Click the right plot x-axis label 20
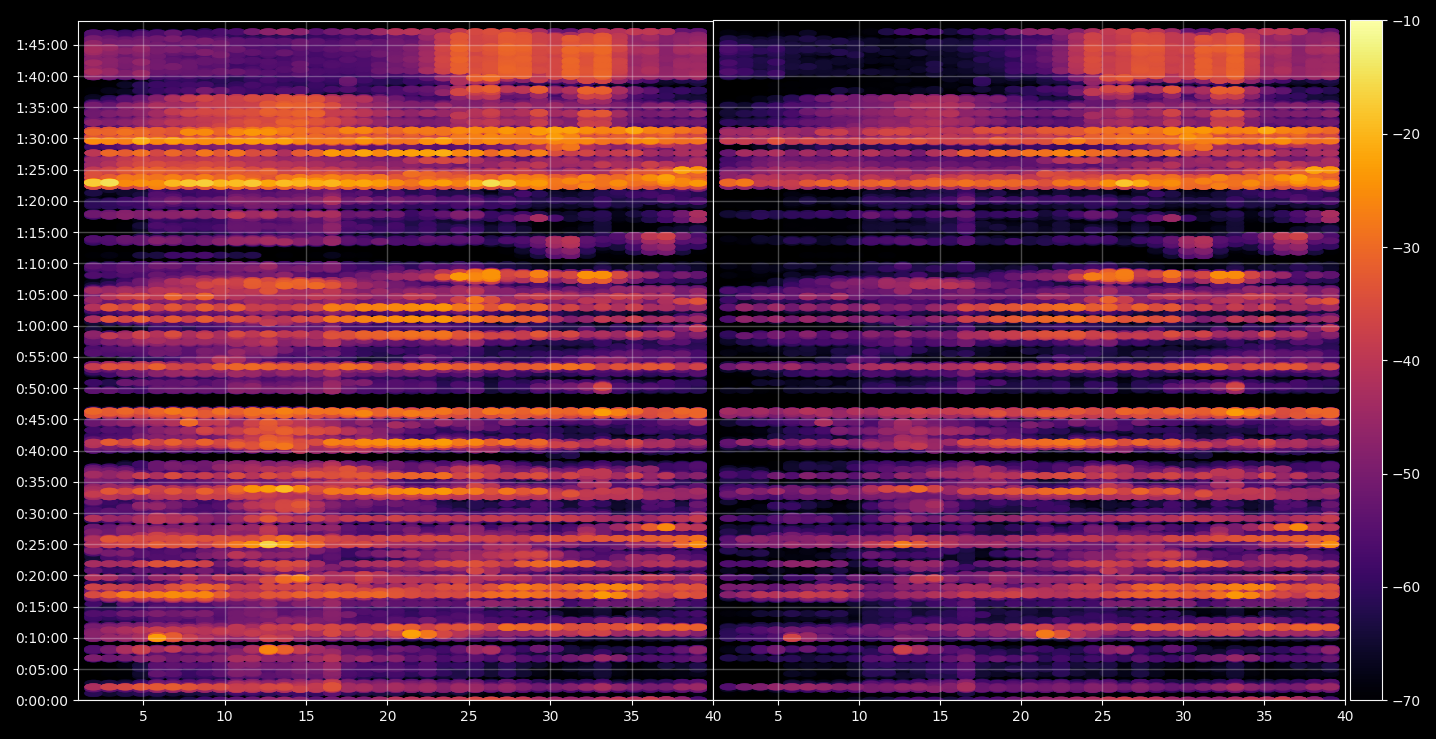Viewport: 1436px width, 739px height. 1021,717
